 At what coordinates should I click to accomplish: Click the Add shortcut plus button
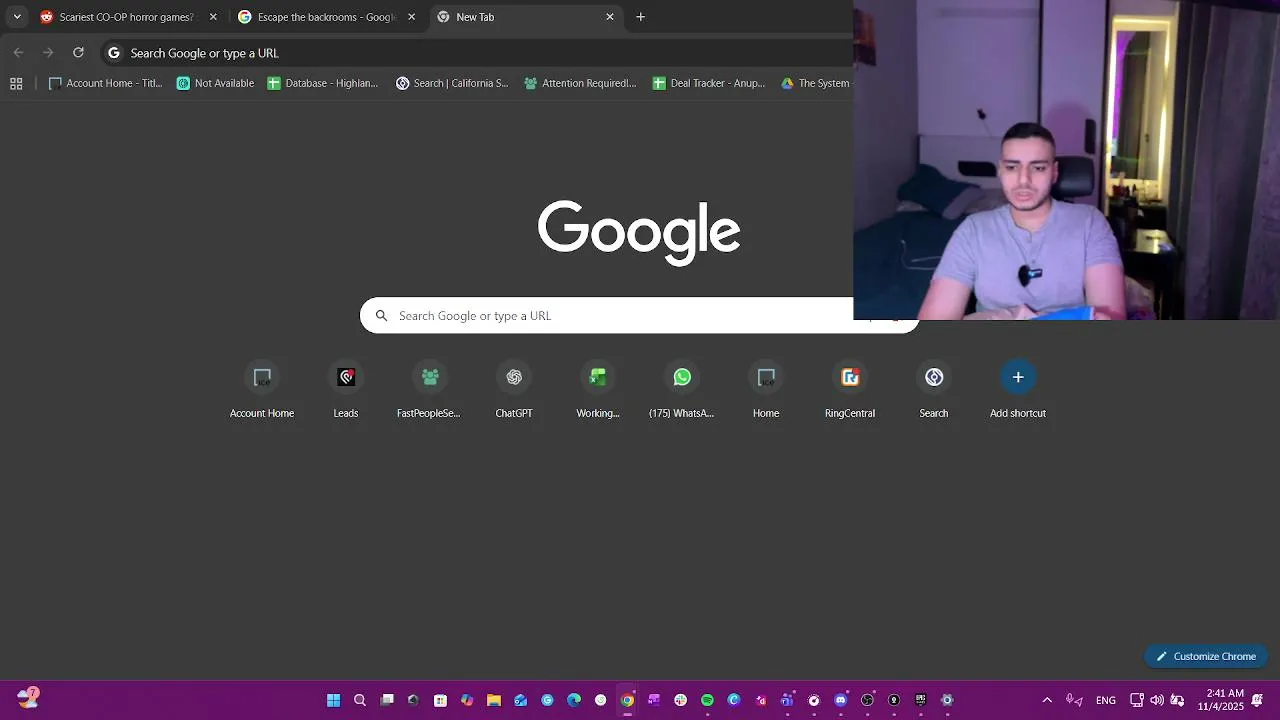(1018, 377)
